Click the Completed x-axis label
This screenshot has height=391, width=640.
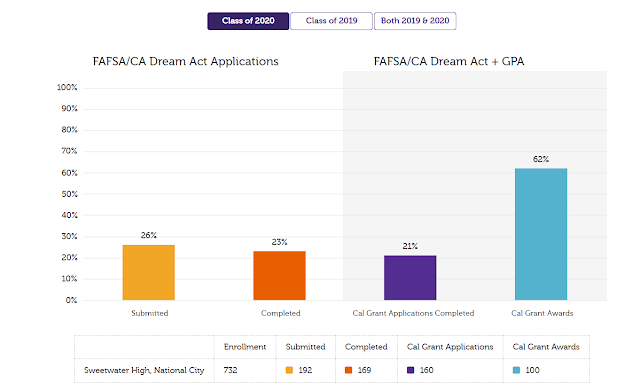click(281, 313)
